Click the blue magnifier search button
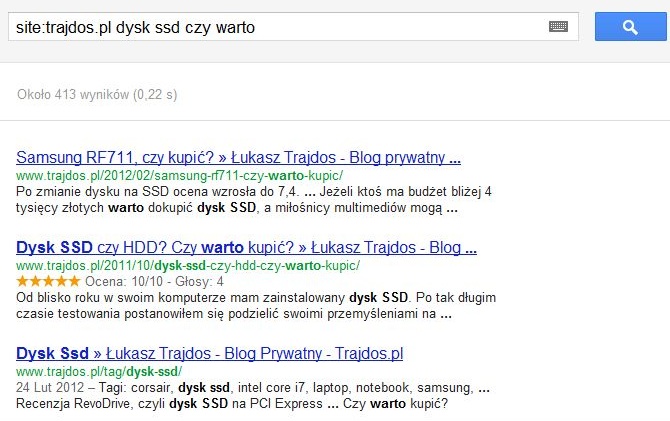The width and height of the screenshot is (670, 421). point(630,27)
